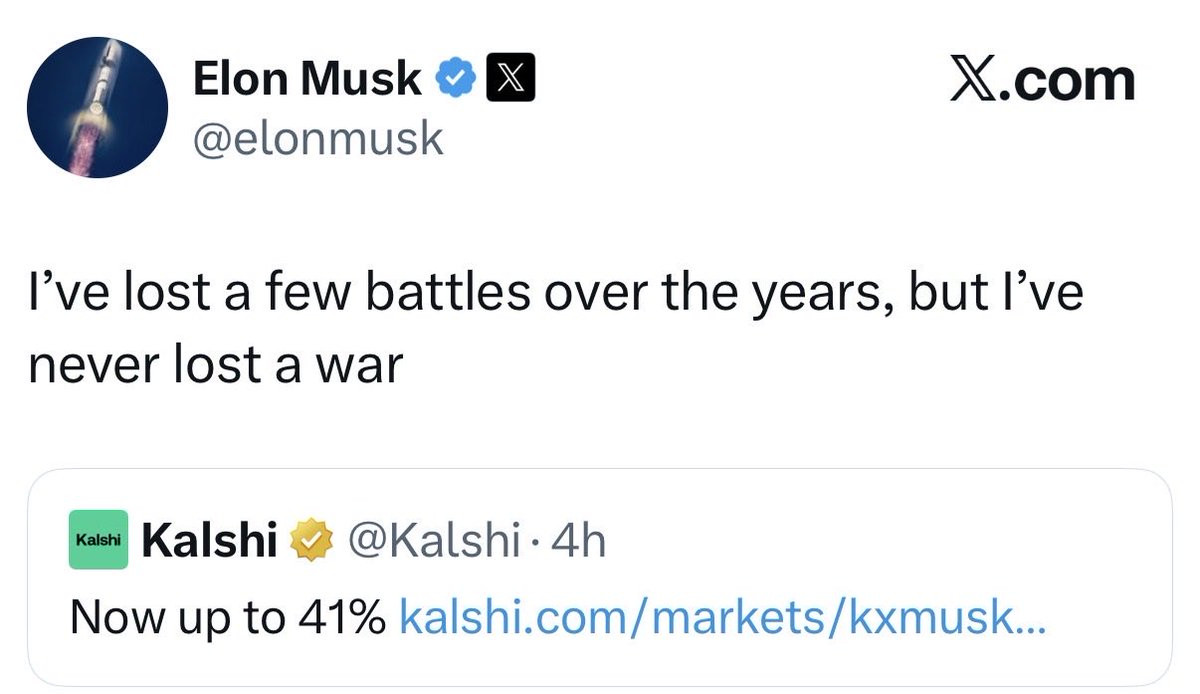Visit the @Kalshi handle
Viewport: 1200px width, 694px height.
click(x=433, y=541)
